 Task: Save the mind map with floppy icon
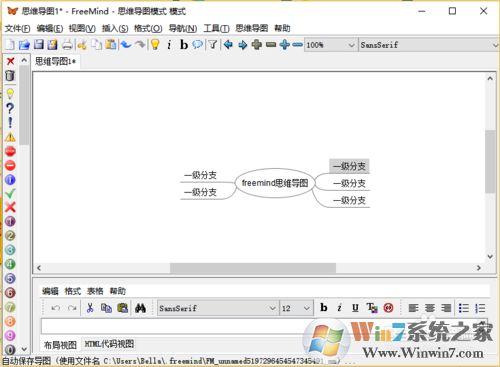coord(39,44)
